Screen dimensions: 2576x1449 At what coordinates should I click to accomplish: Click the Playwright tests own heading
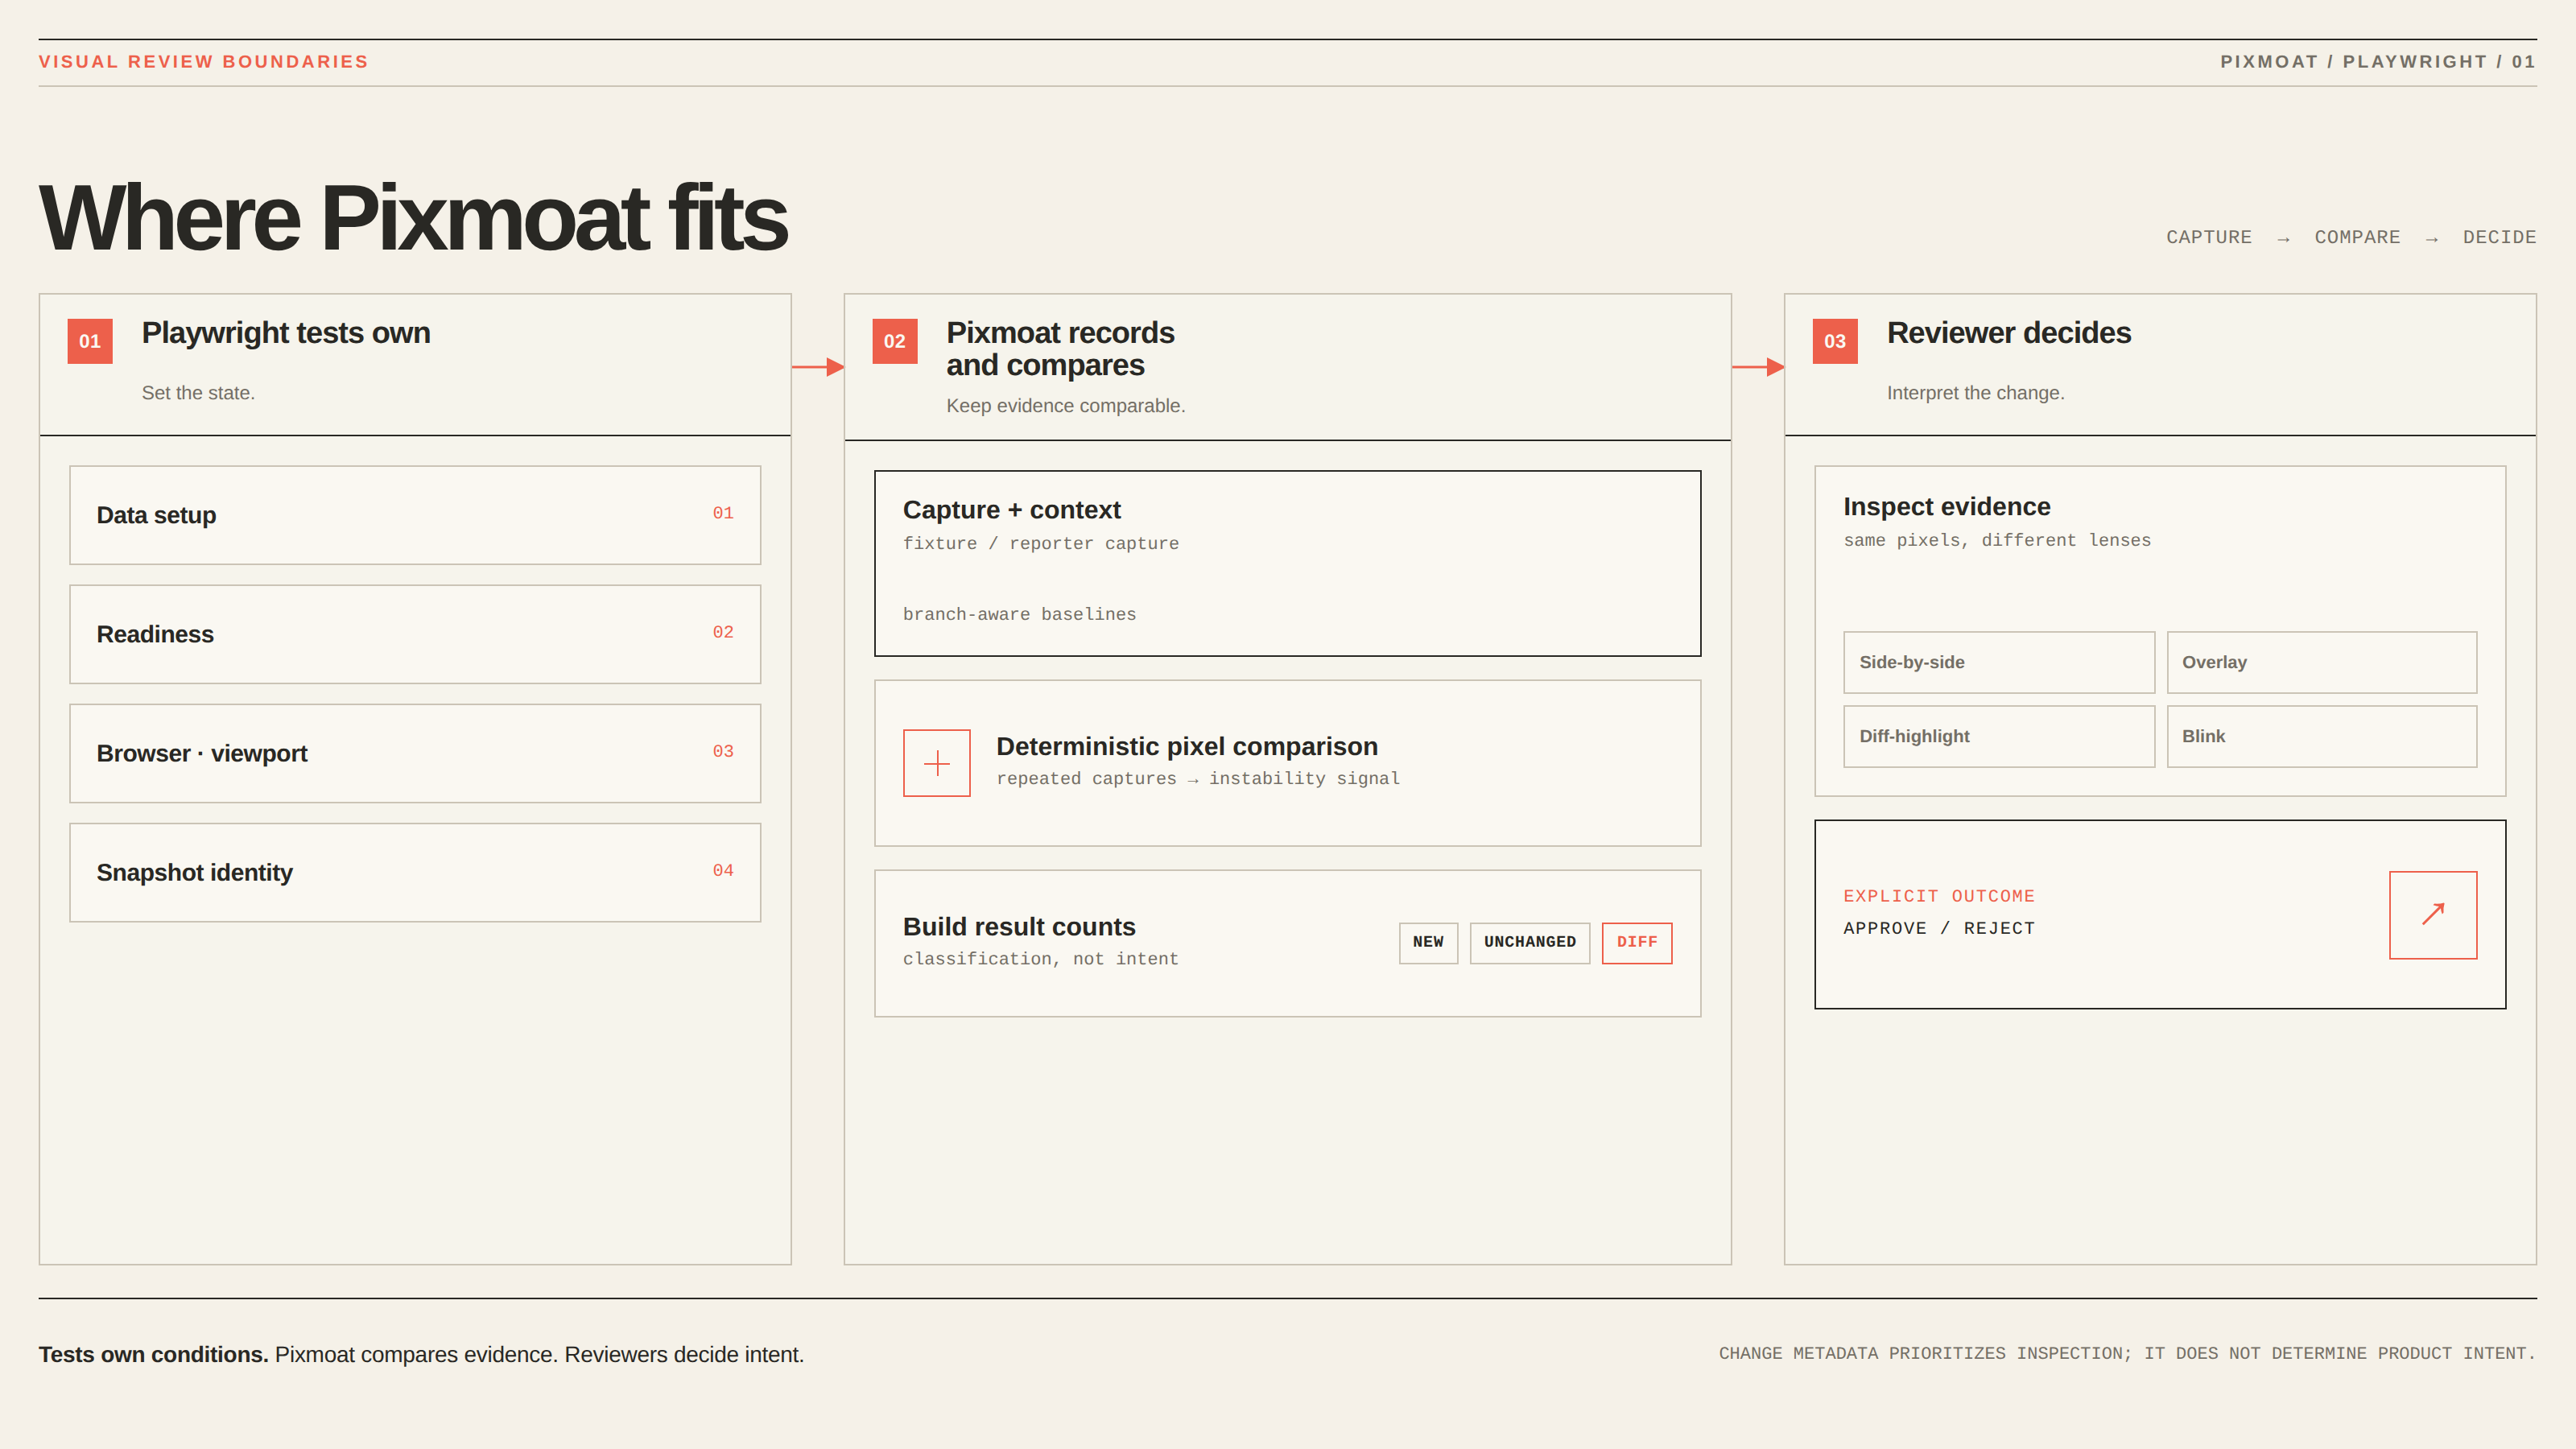pos(285,333)
